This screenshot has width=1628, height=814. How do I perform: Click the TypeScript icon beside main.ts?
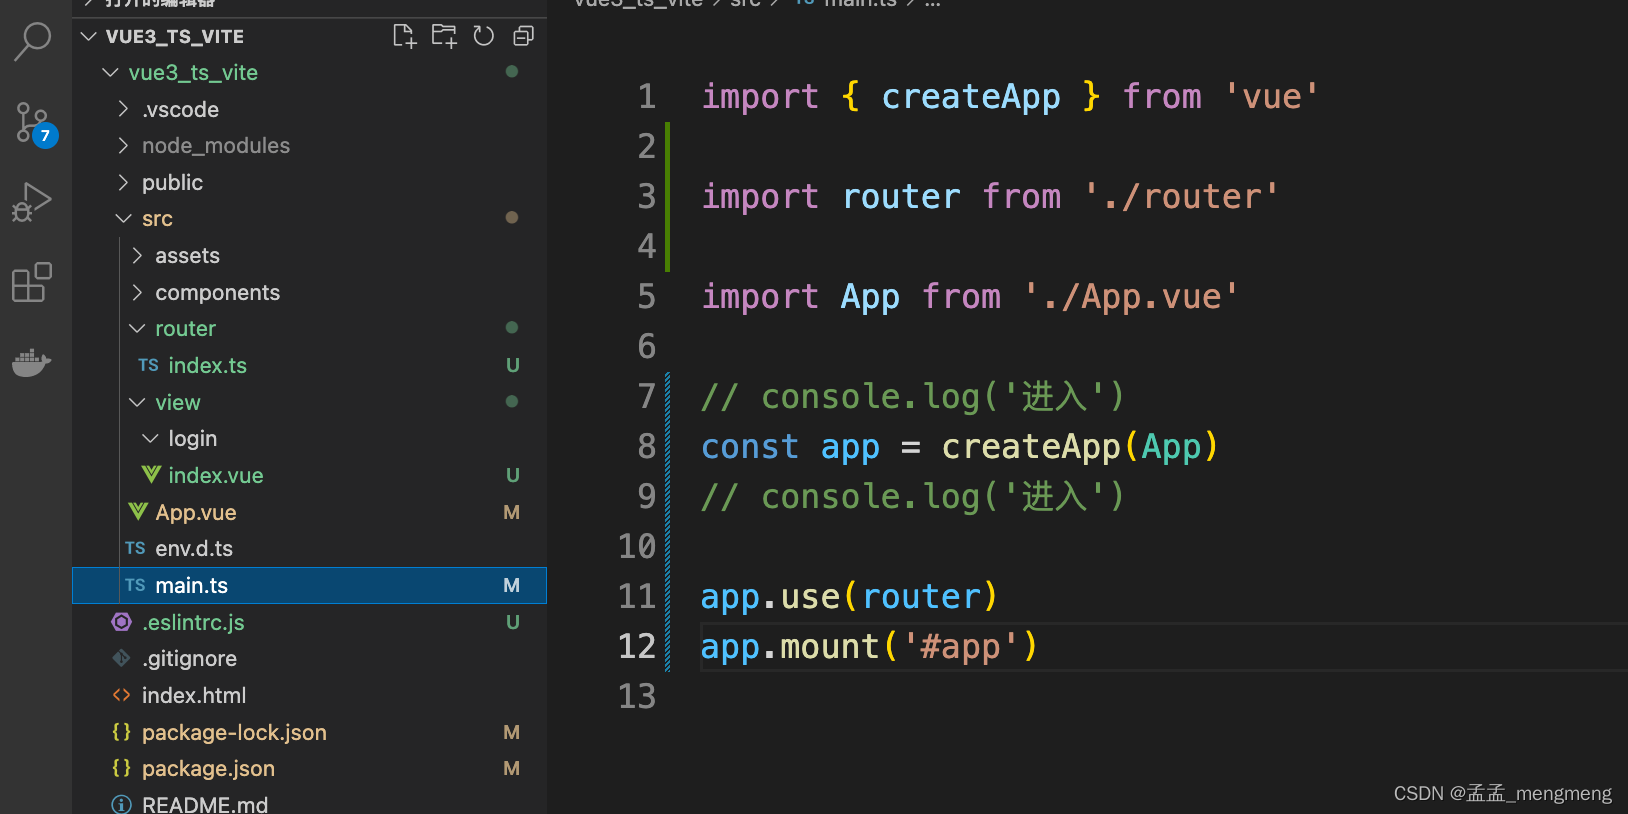[x=135, y=586]
